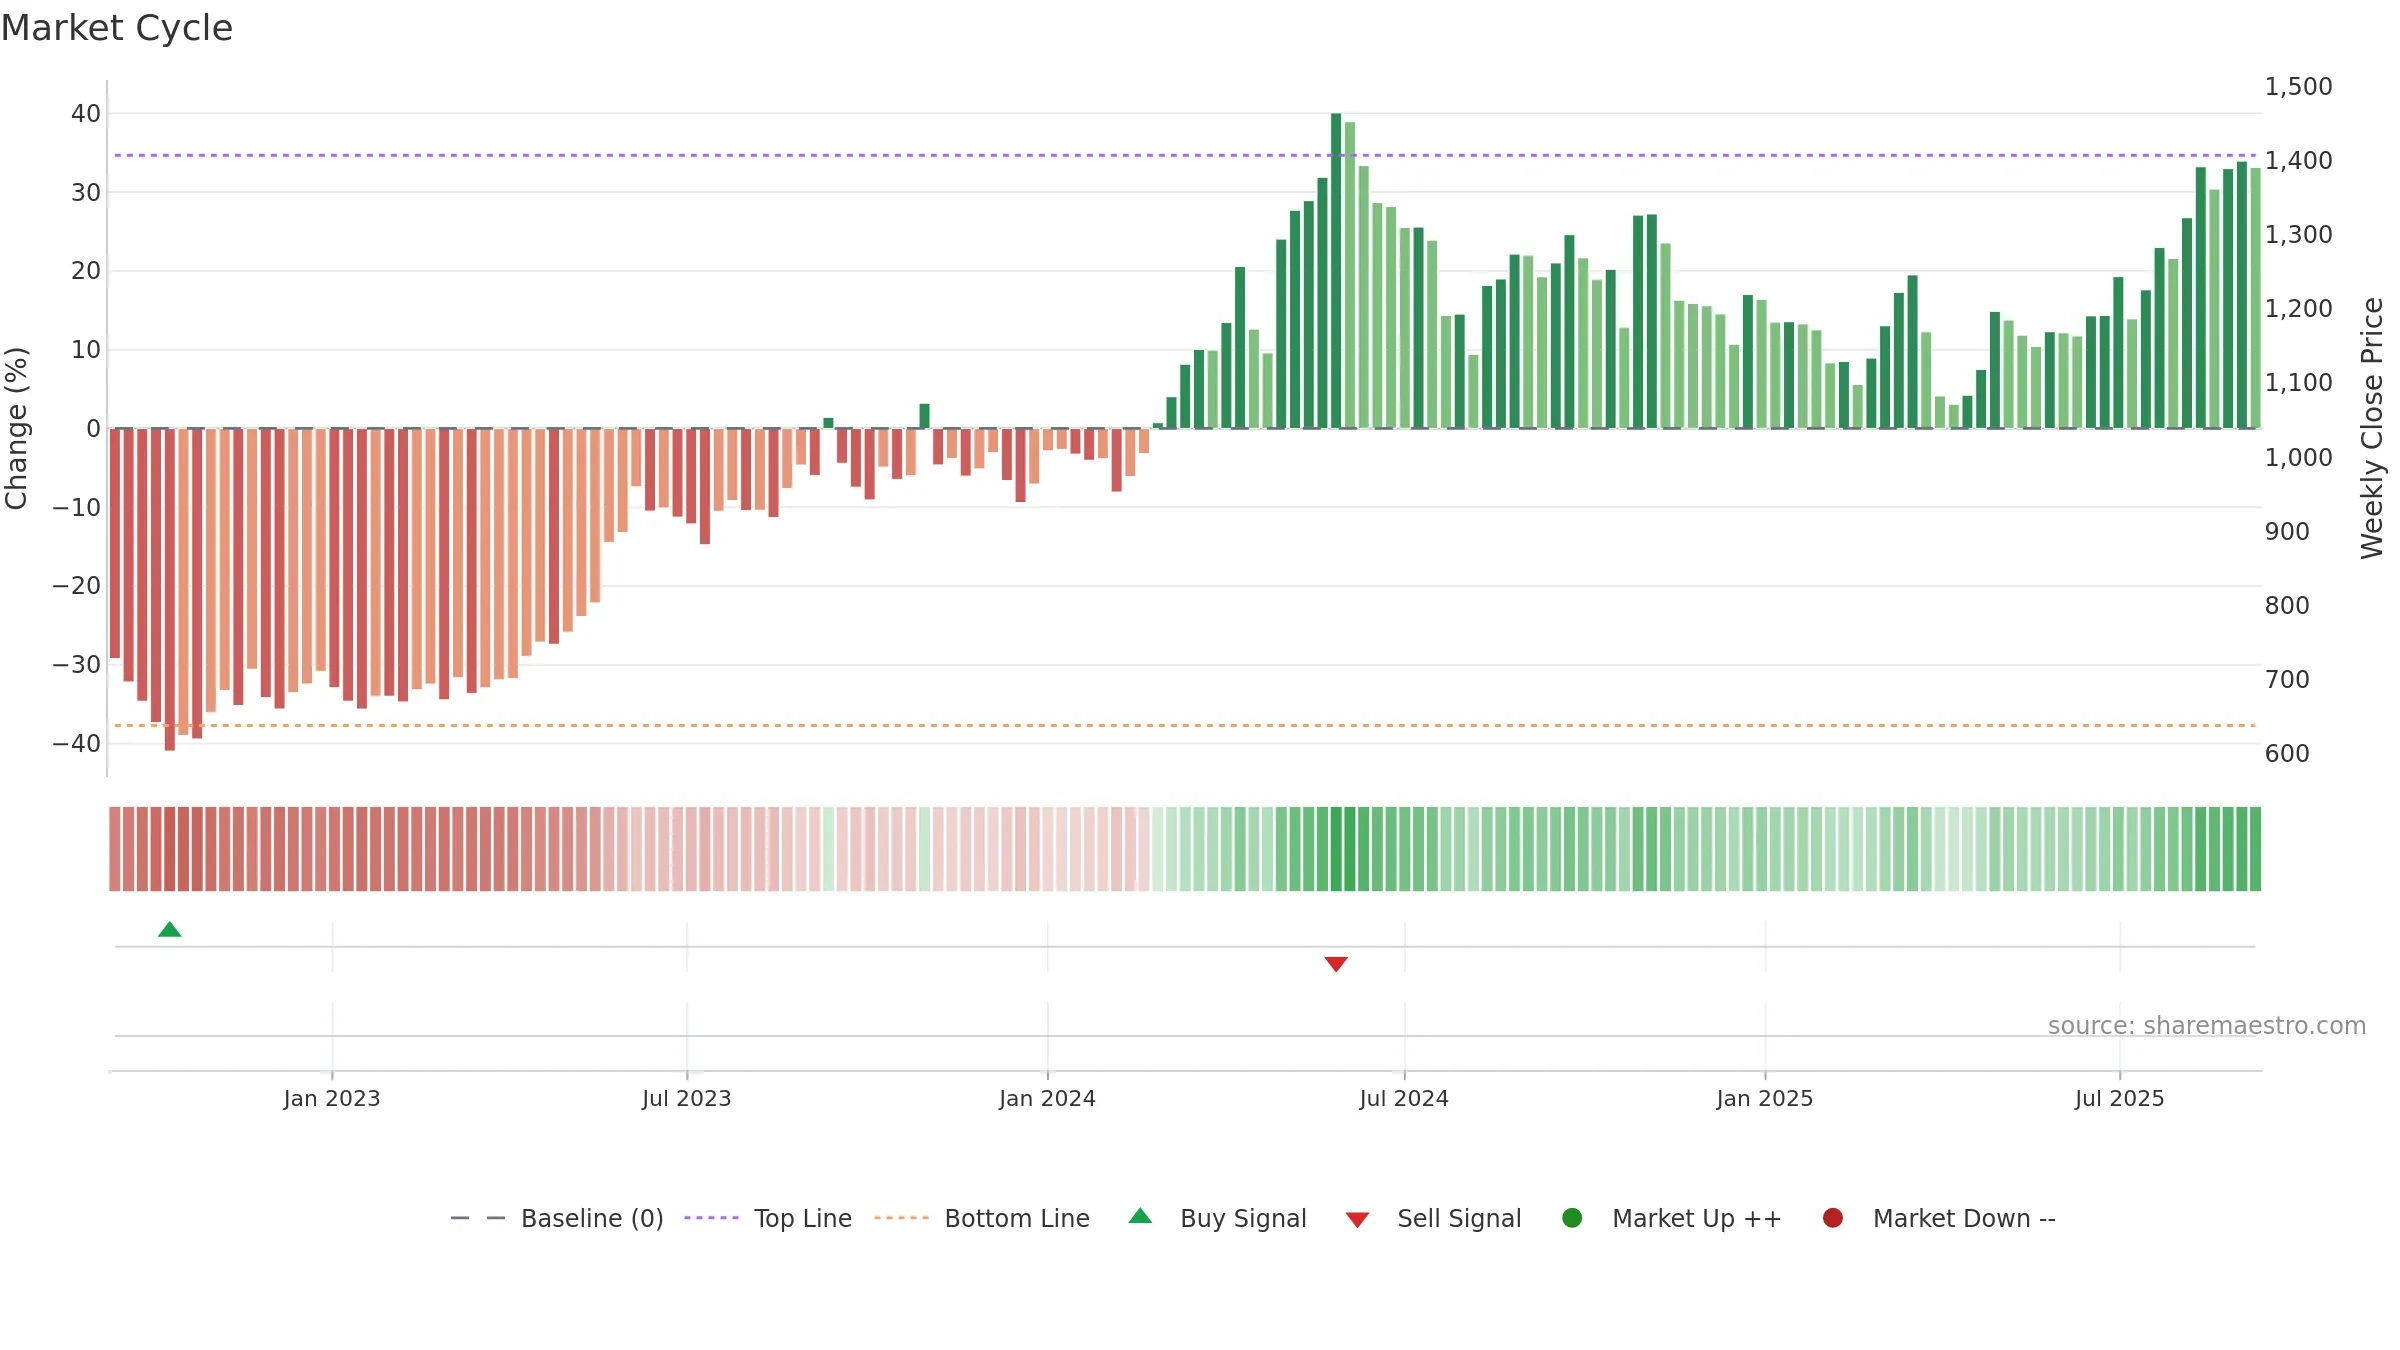
Task: Click the red sell signal triangle marker
Action: pyautogui.click(x=1336, y=964)
